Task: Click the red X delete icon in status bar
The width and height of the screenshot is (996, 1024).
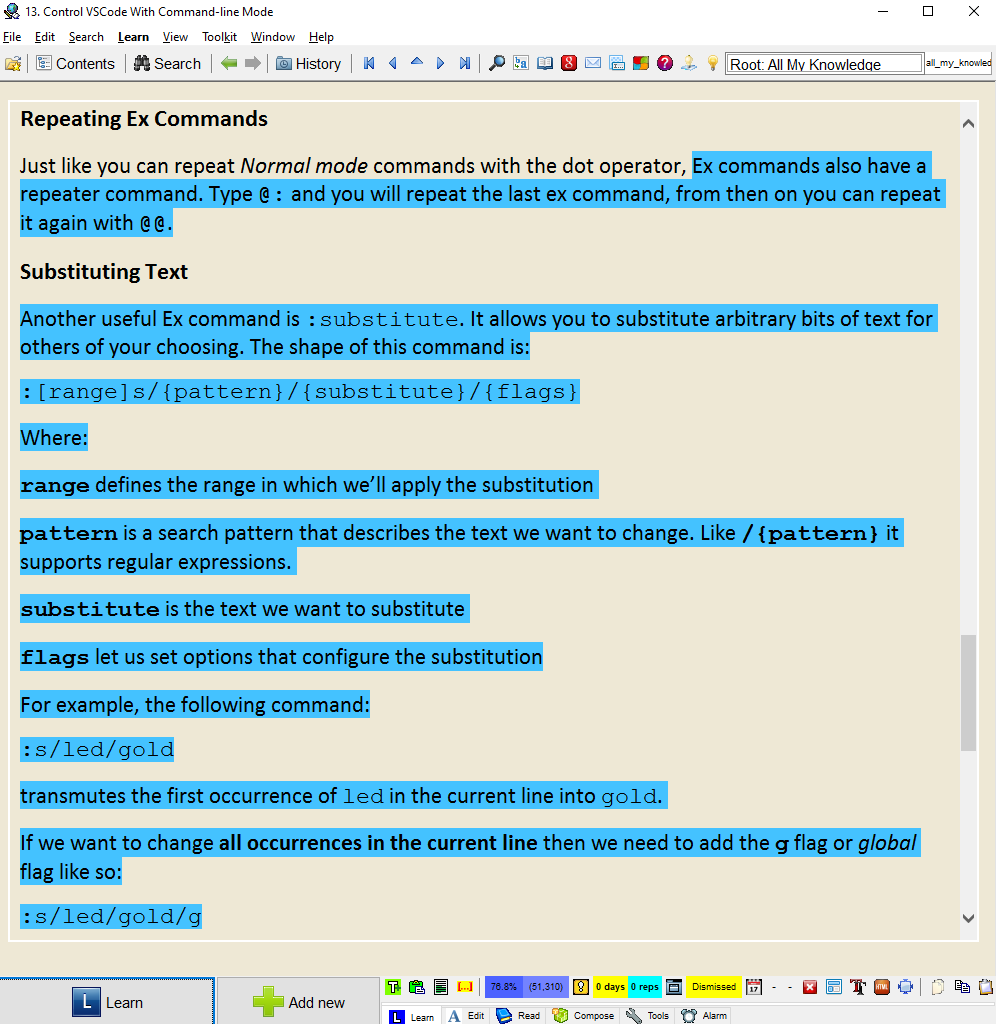Action: pyautogui.click(x=809, y=987)
